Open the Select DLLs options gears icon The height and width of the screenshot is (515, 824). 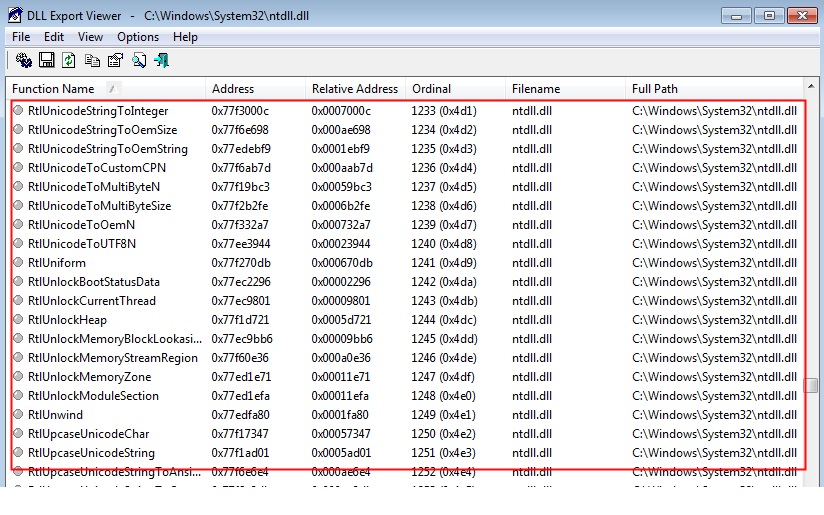23,60
